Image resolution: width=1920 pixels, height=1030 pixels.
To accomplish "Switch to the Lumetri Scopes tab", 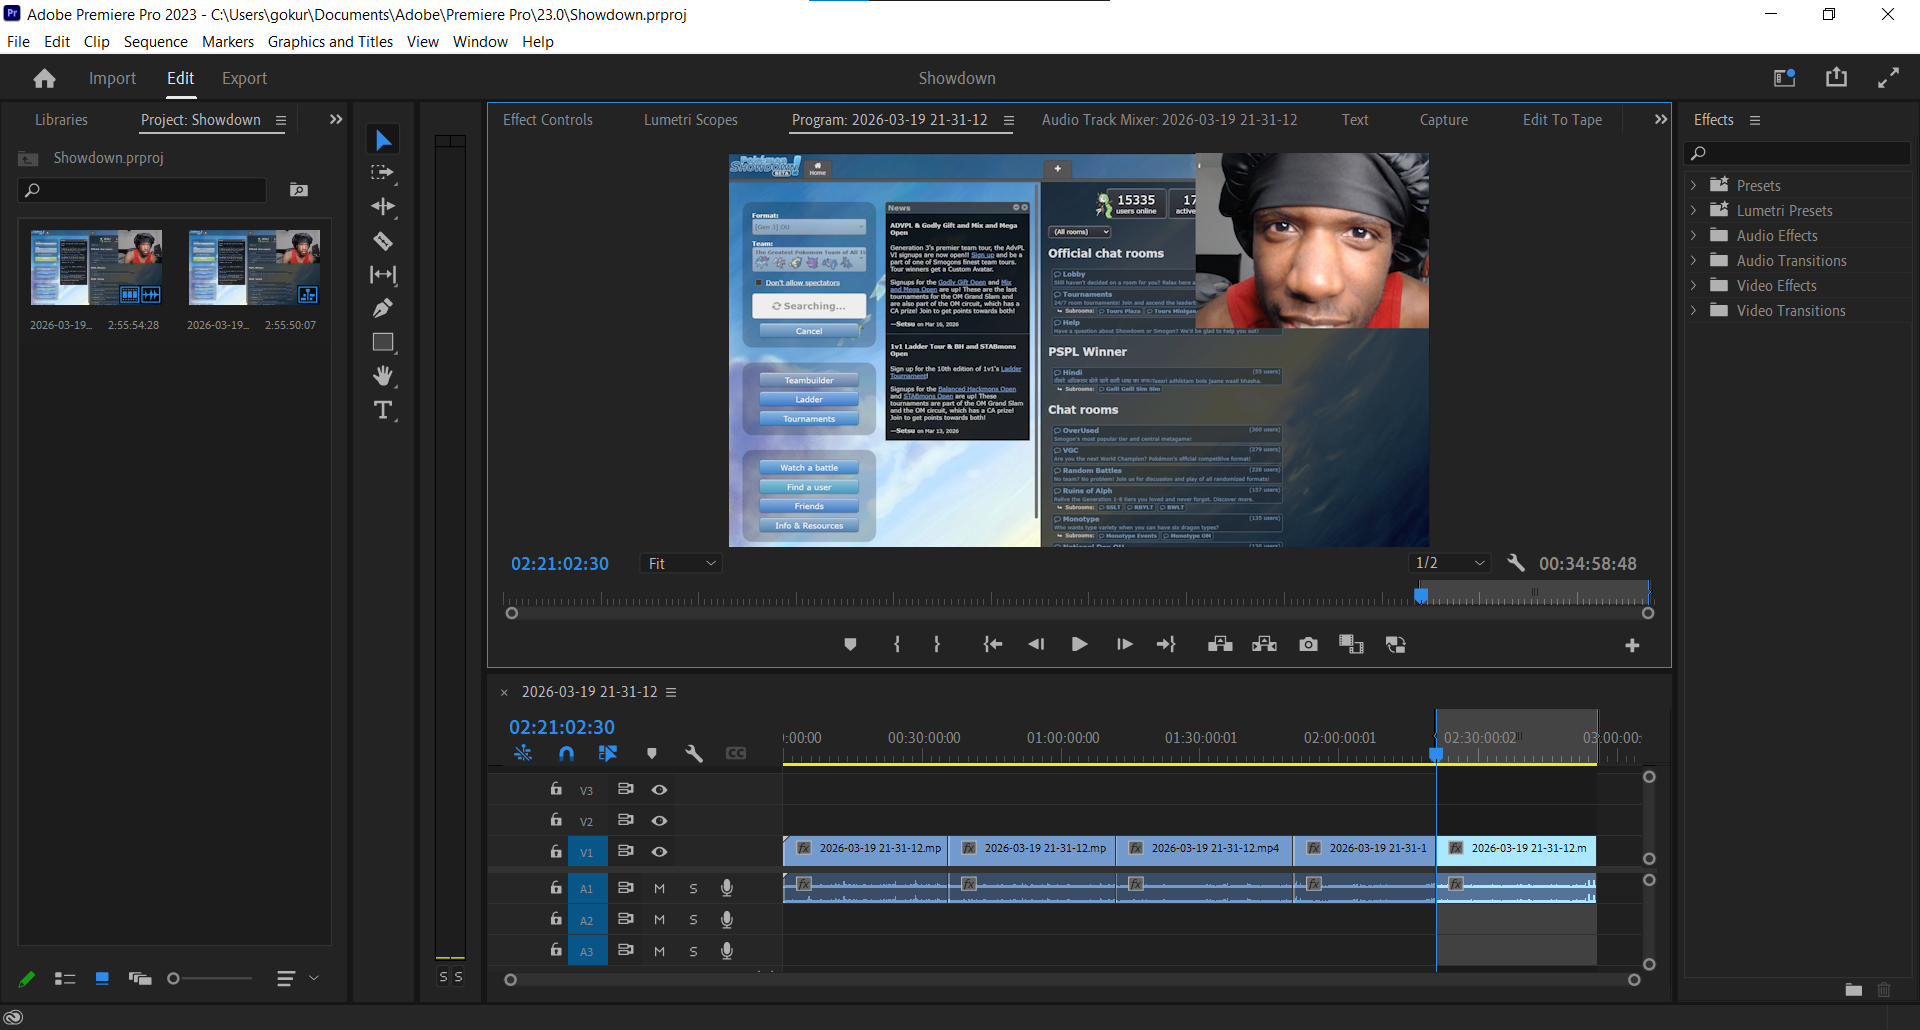I will click(x=690, y=119).
